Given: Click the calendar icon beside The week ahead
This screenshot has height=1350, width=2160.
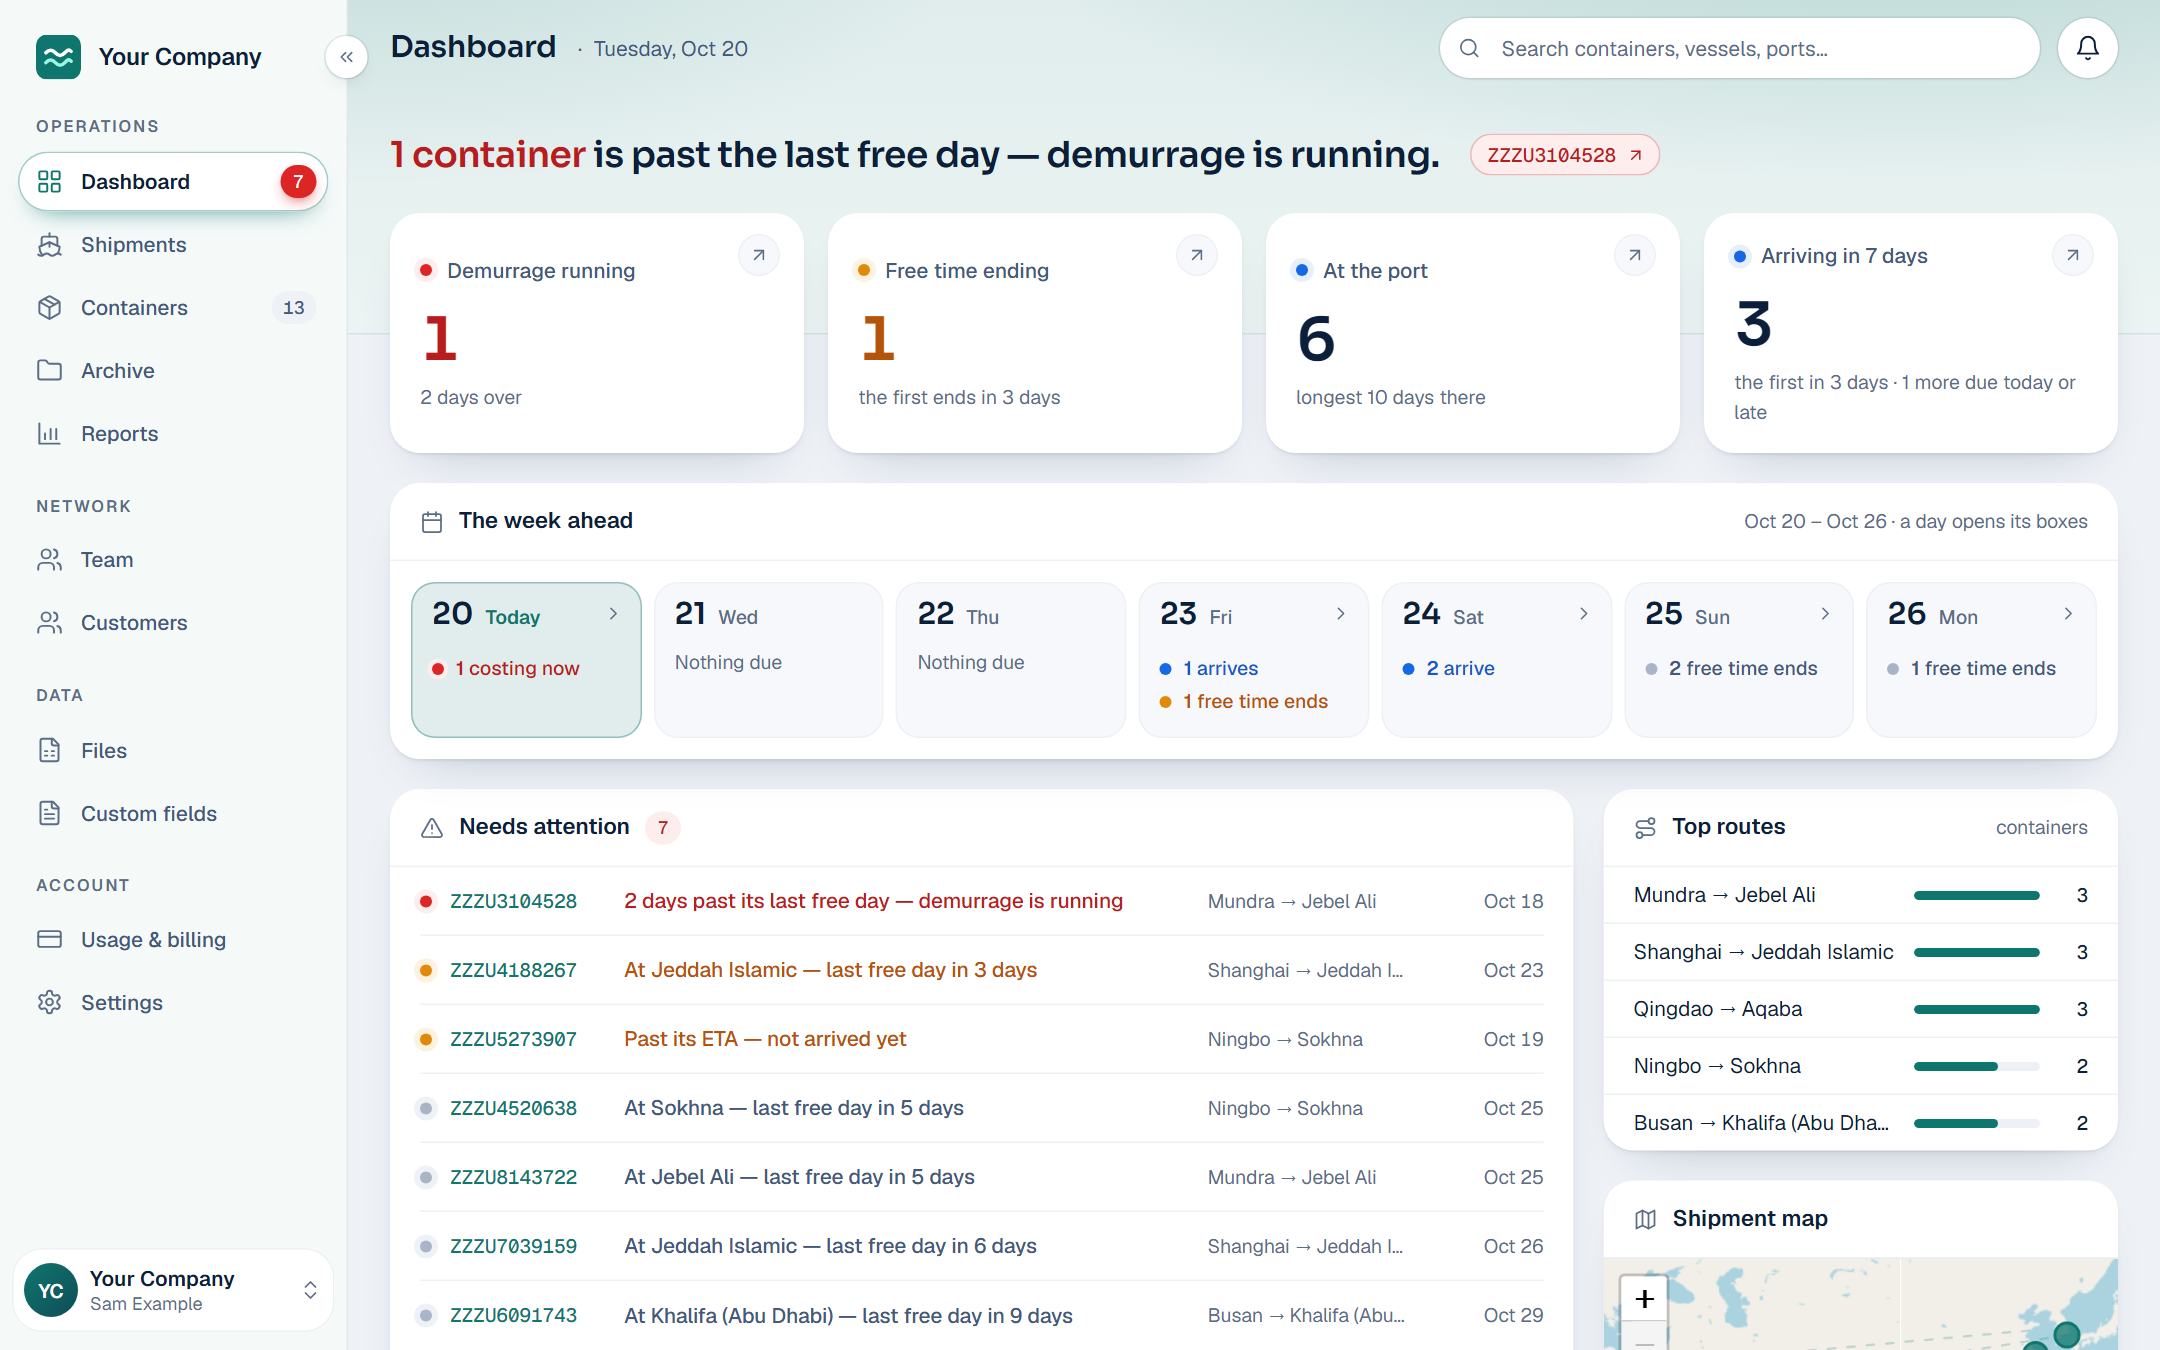Looking at the screenshot, I should [432, 522].
